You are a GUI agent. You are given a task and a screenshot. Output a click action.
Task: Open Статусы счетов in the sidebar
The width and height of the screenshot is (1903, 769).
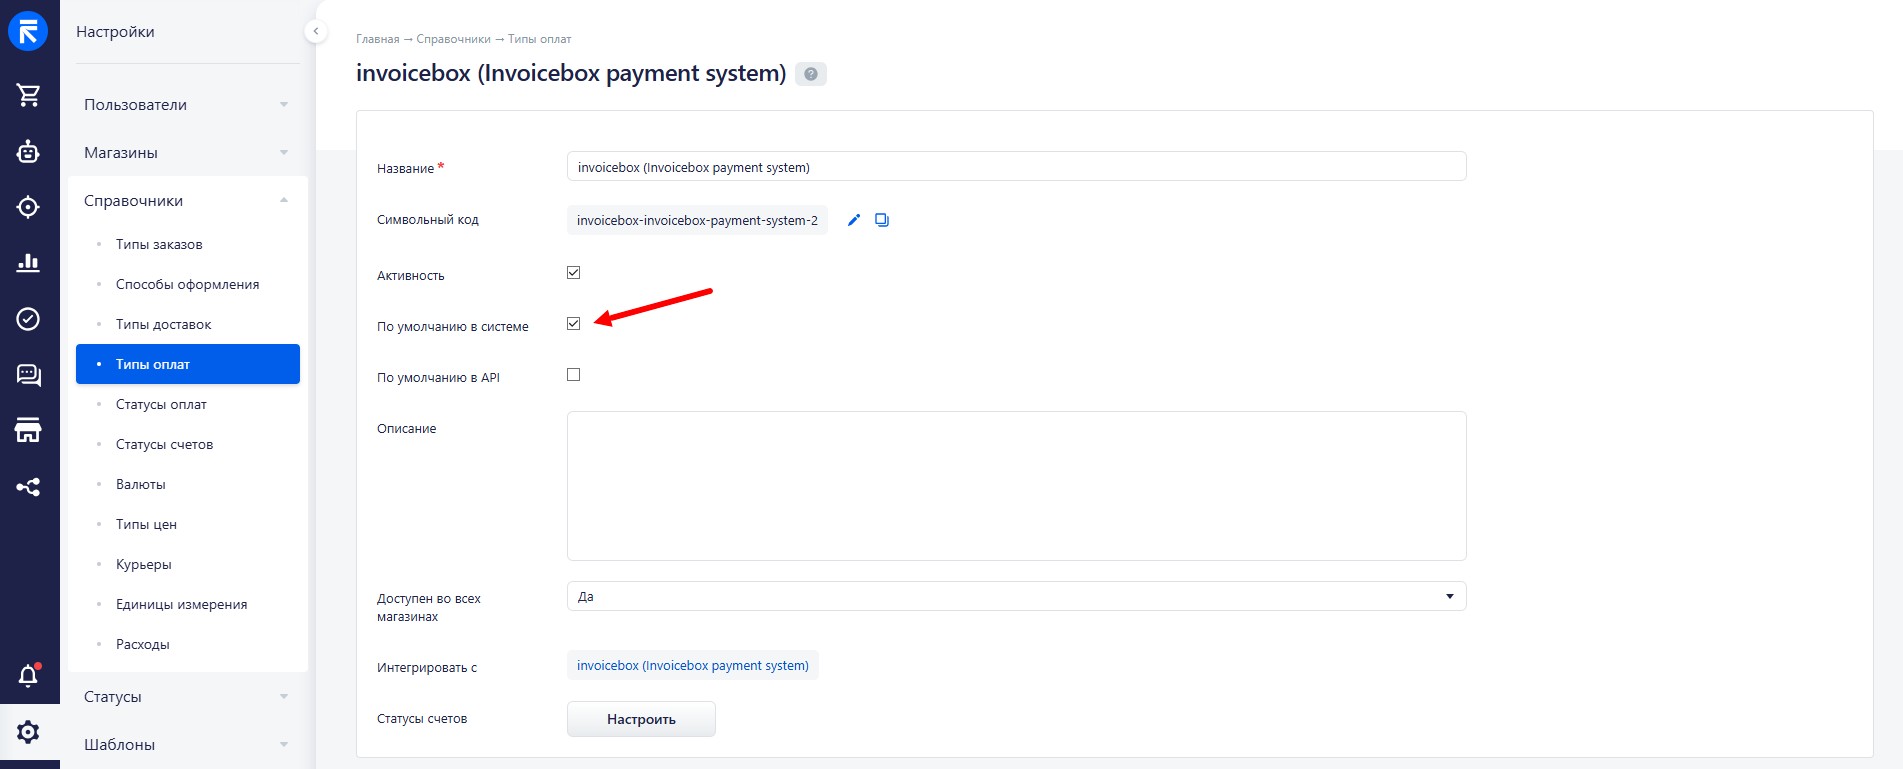point(164,444)
